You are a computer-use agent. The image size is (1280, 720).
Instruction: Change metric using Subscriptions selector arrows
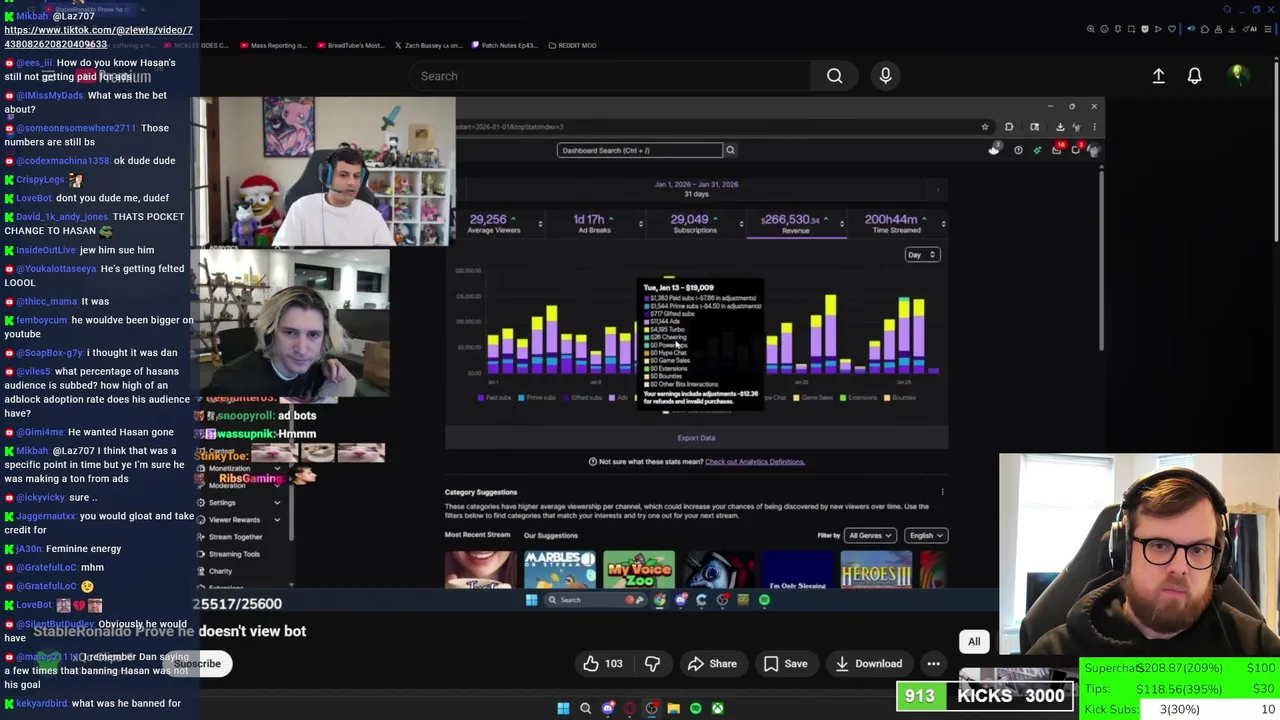[x=741, y=224]
